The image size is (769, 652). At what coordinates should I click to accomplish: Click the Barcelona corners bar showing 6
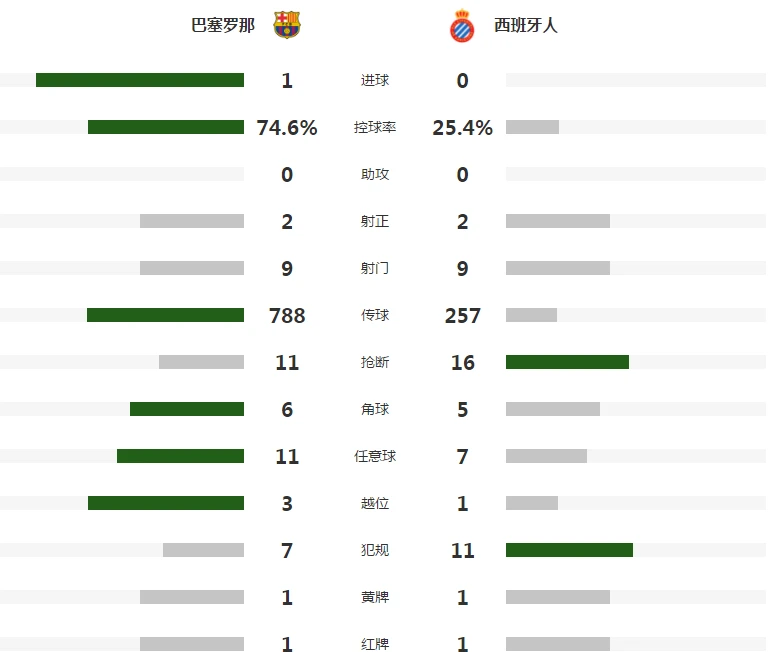[187, 409]
